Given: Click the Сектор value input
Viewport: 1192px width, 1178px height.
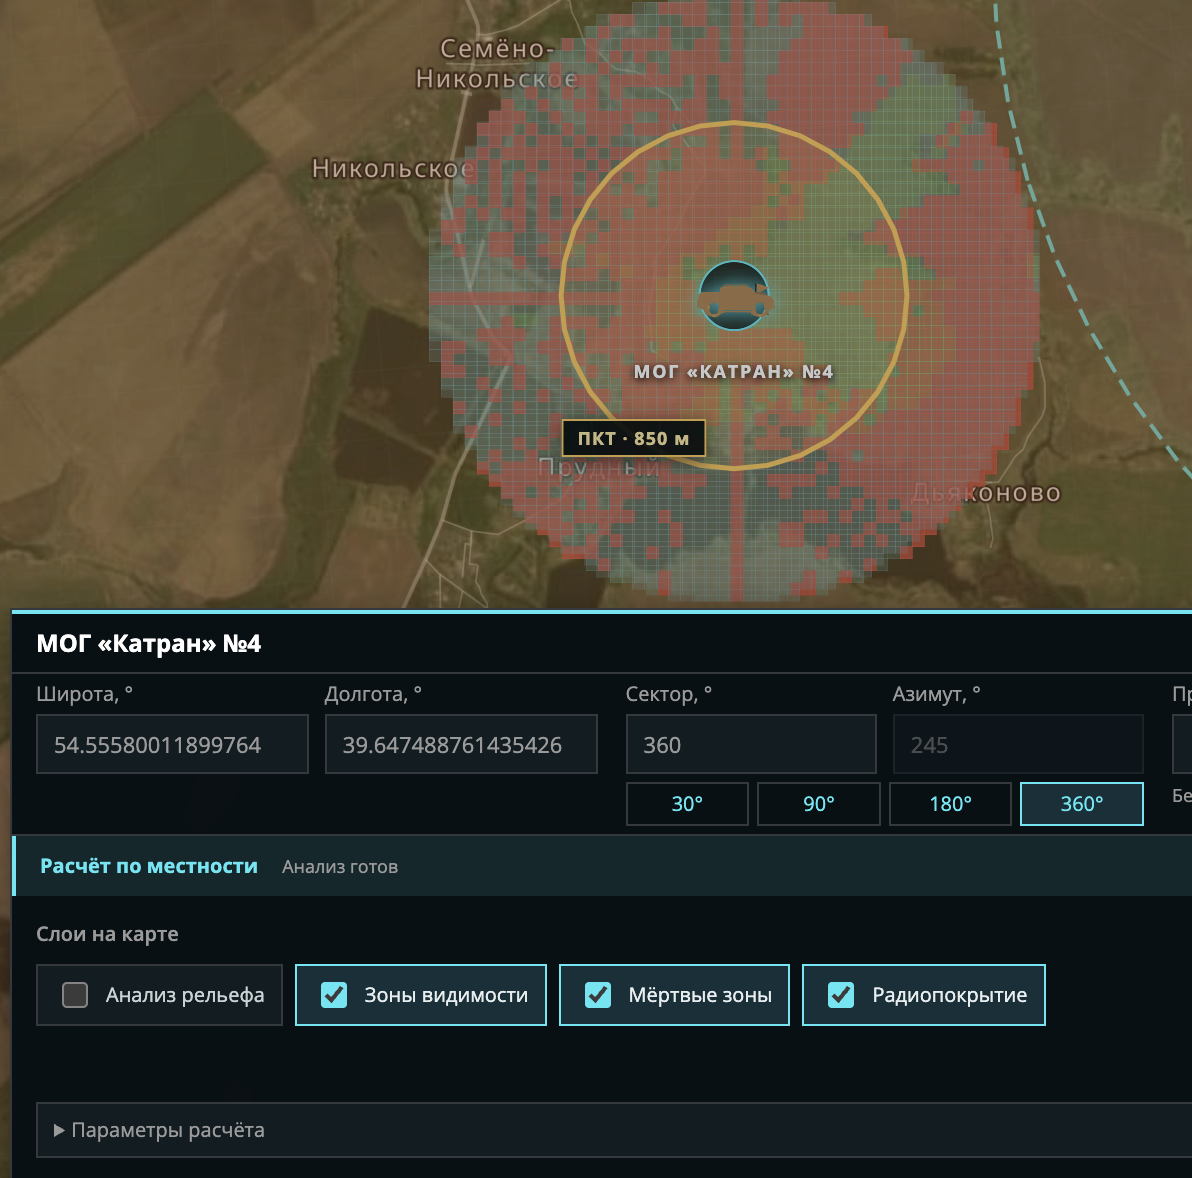Looking at the screenshot, I should click(x=751, y=744).
